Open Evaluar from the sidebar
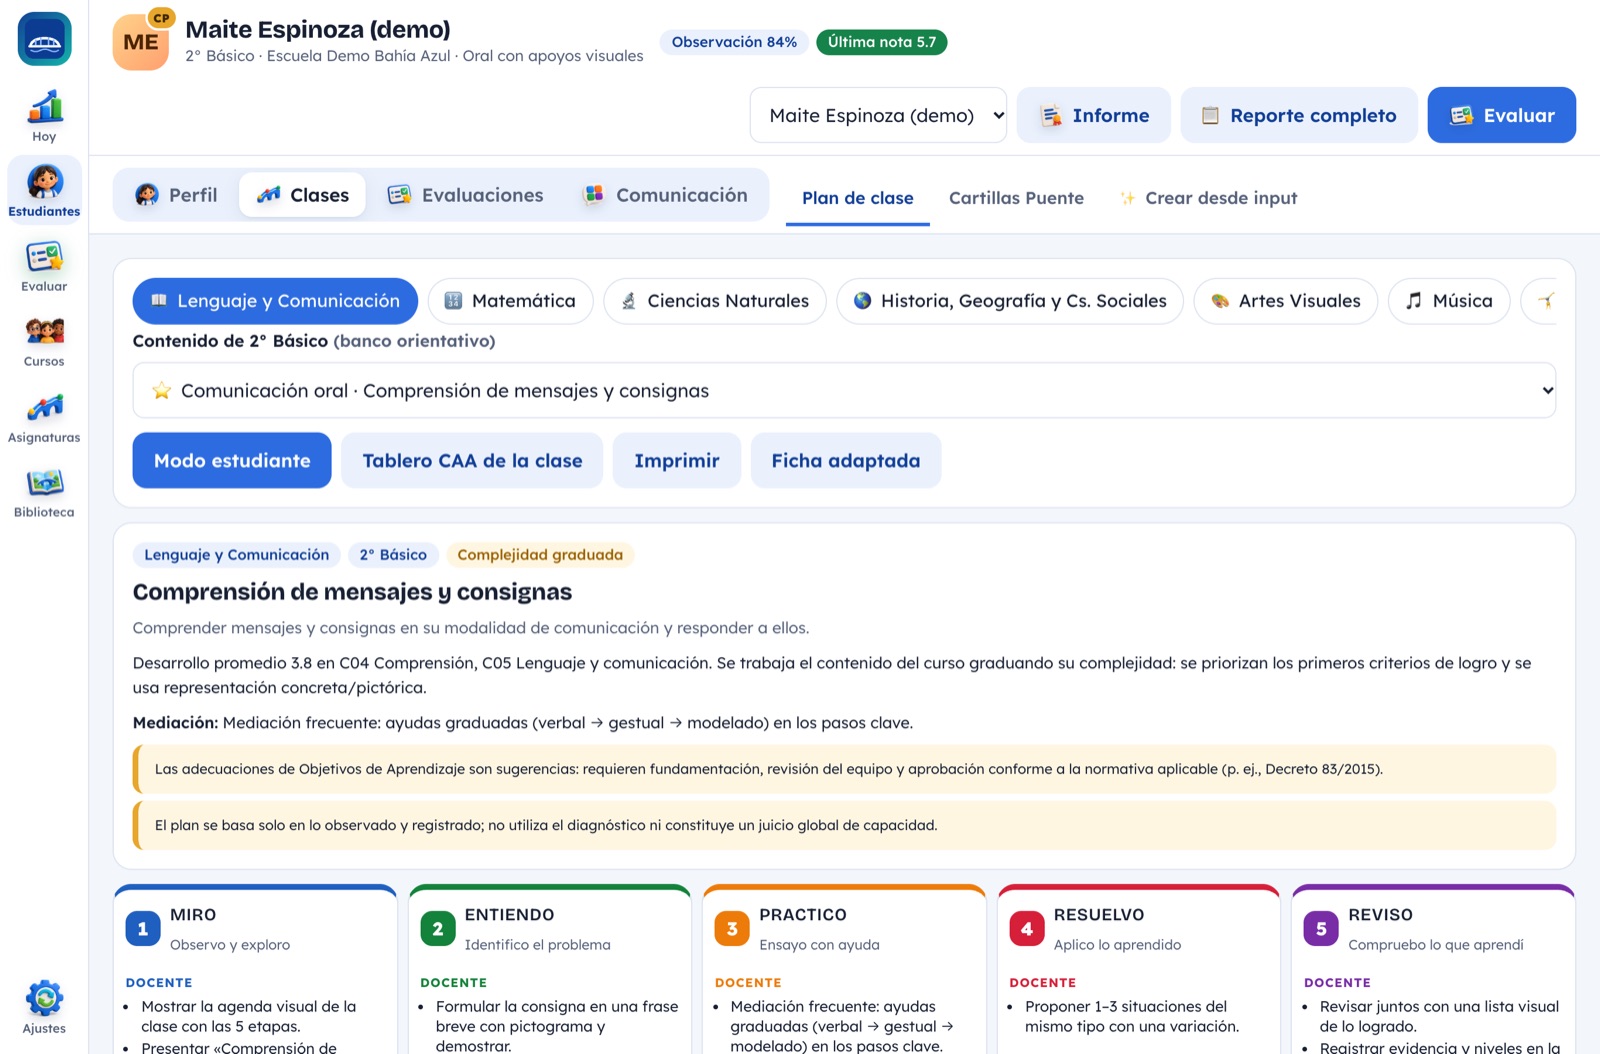Viewport: 1600px width, 1054px height. tap(44, 266)
